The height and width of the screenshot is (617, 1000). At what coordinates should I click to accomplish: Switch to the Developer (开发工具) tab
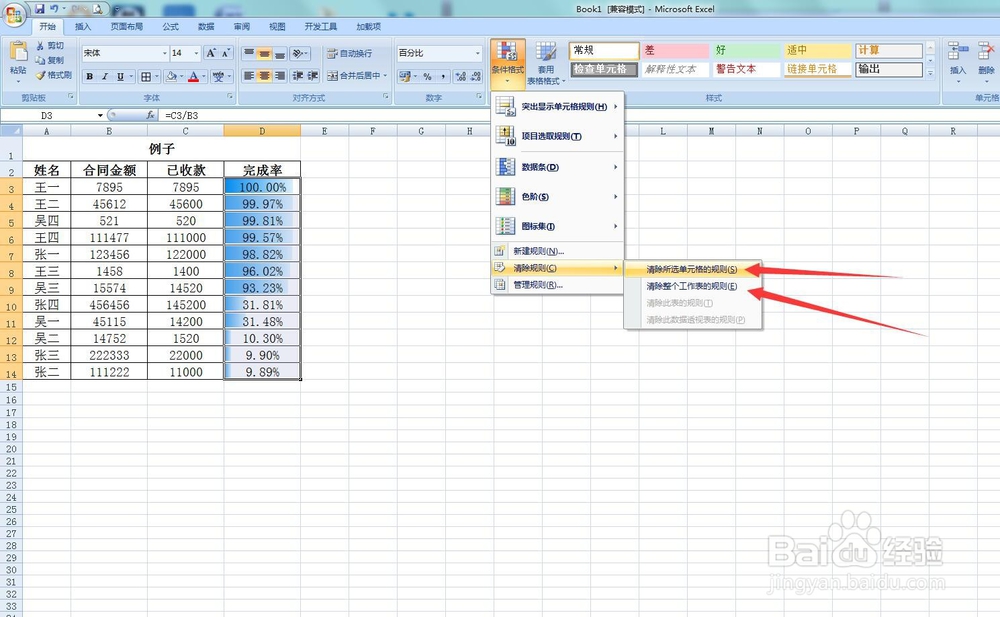[x=321, y=27]
